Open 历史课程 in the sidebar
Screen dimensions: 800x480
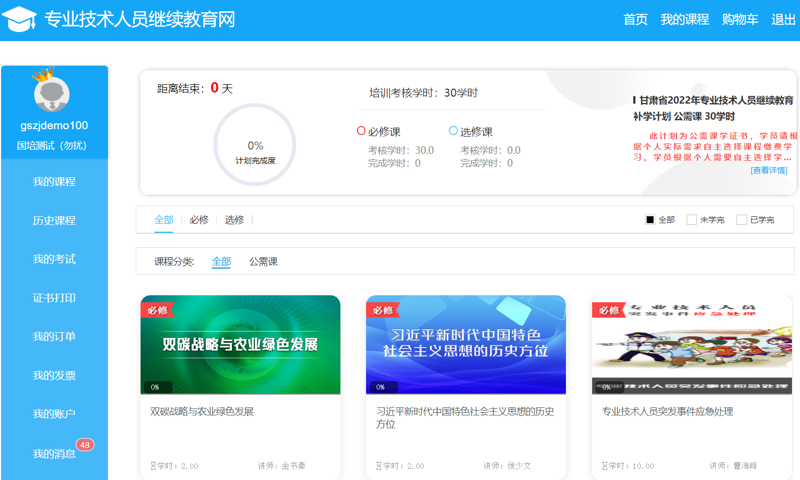pos(54,220)
